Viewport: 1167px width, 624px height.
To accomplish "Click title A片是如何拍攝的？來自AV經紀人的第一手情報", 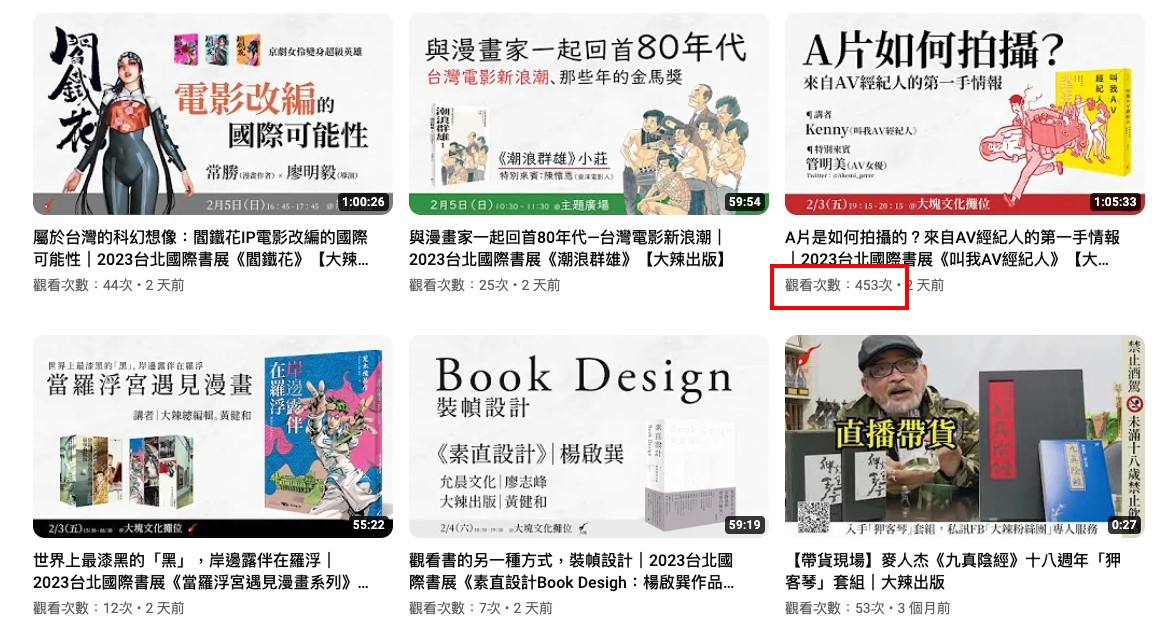I will tap(953, 248).
